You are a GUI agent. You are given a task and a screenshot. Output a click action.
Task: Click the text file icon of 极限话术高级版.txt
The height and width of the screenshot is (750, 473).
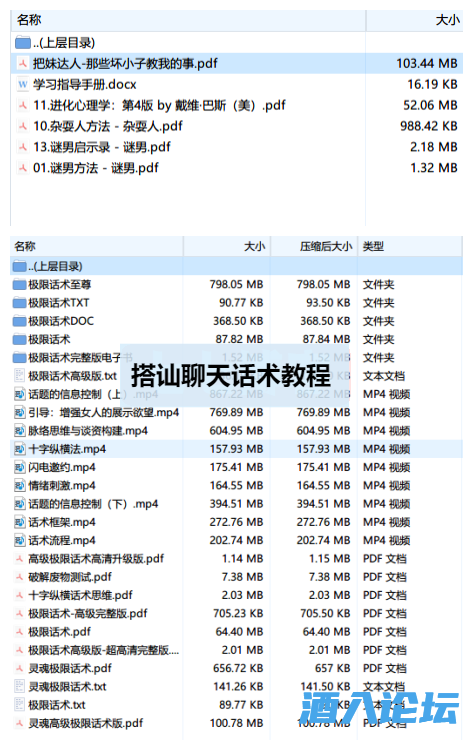click(19, 375)
